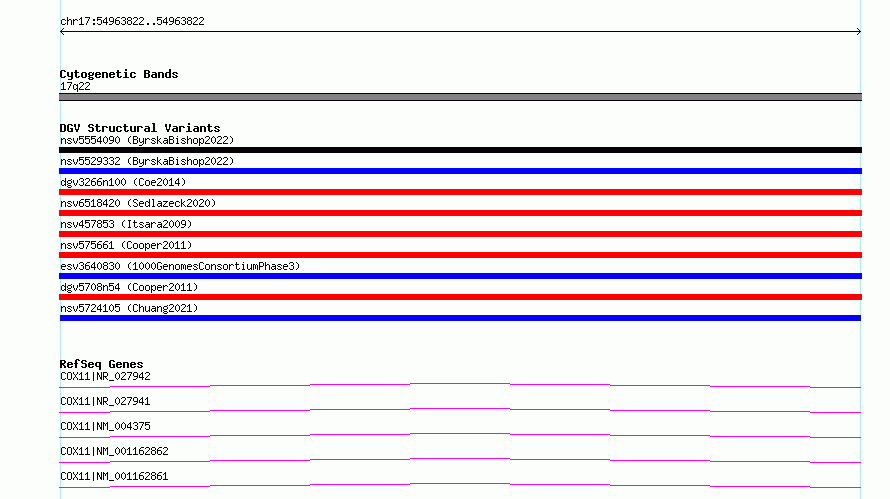Select the DGV Structural Variants heading
The height and width of the screenshot is (499, 890).
tap(140, 128)
